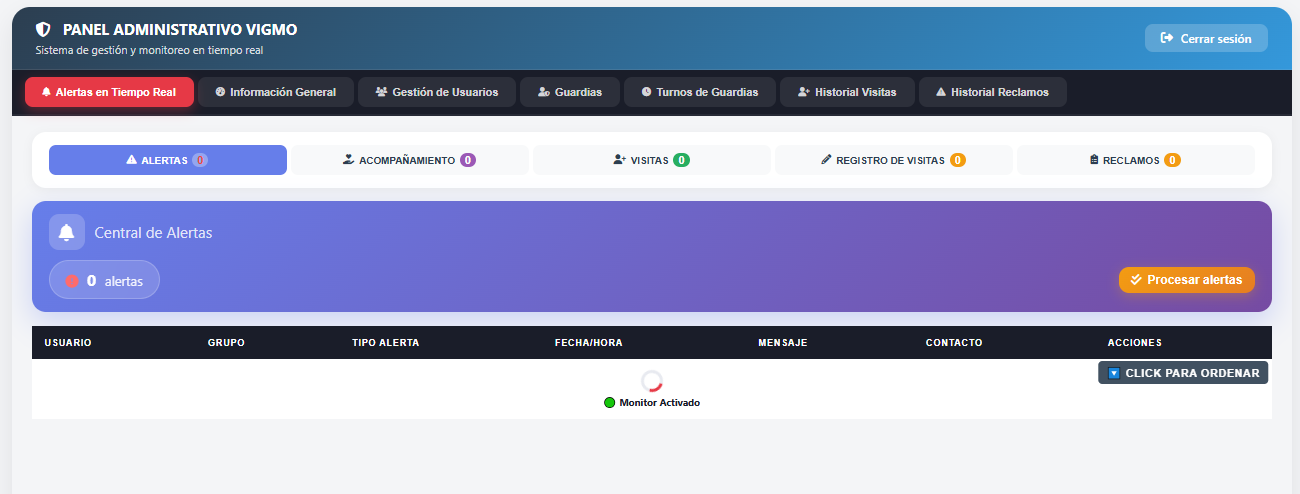Click the bell icon in Central de Alertas
1300x494 pixels.
[x=67, y=232]
